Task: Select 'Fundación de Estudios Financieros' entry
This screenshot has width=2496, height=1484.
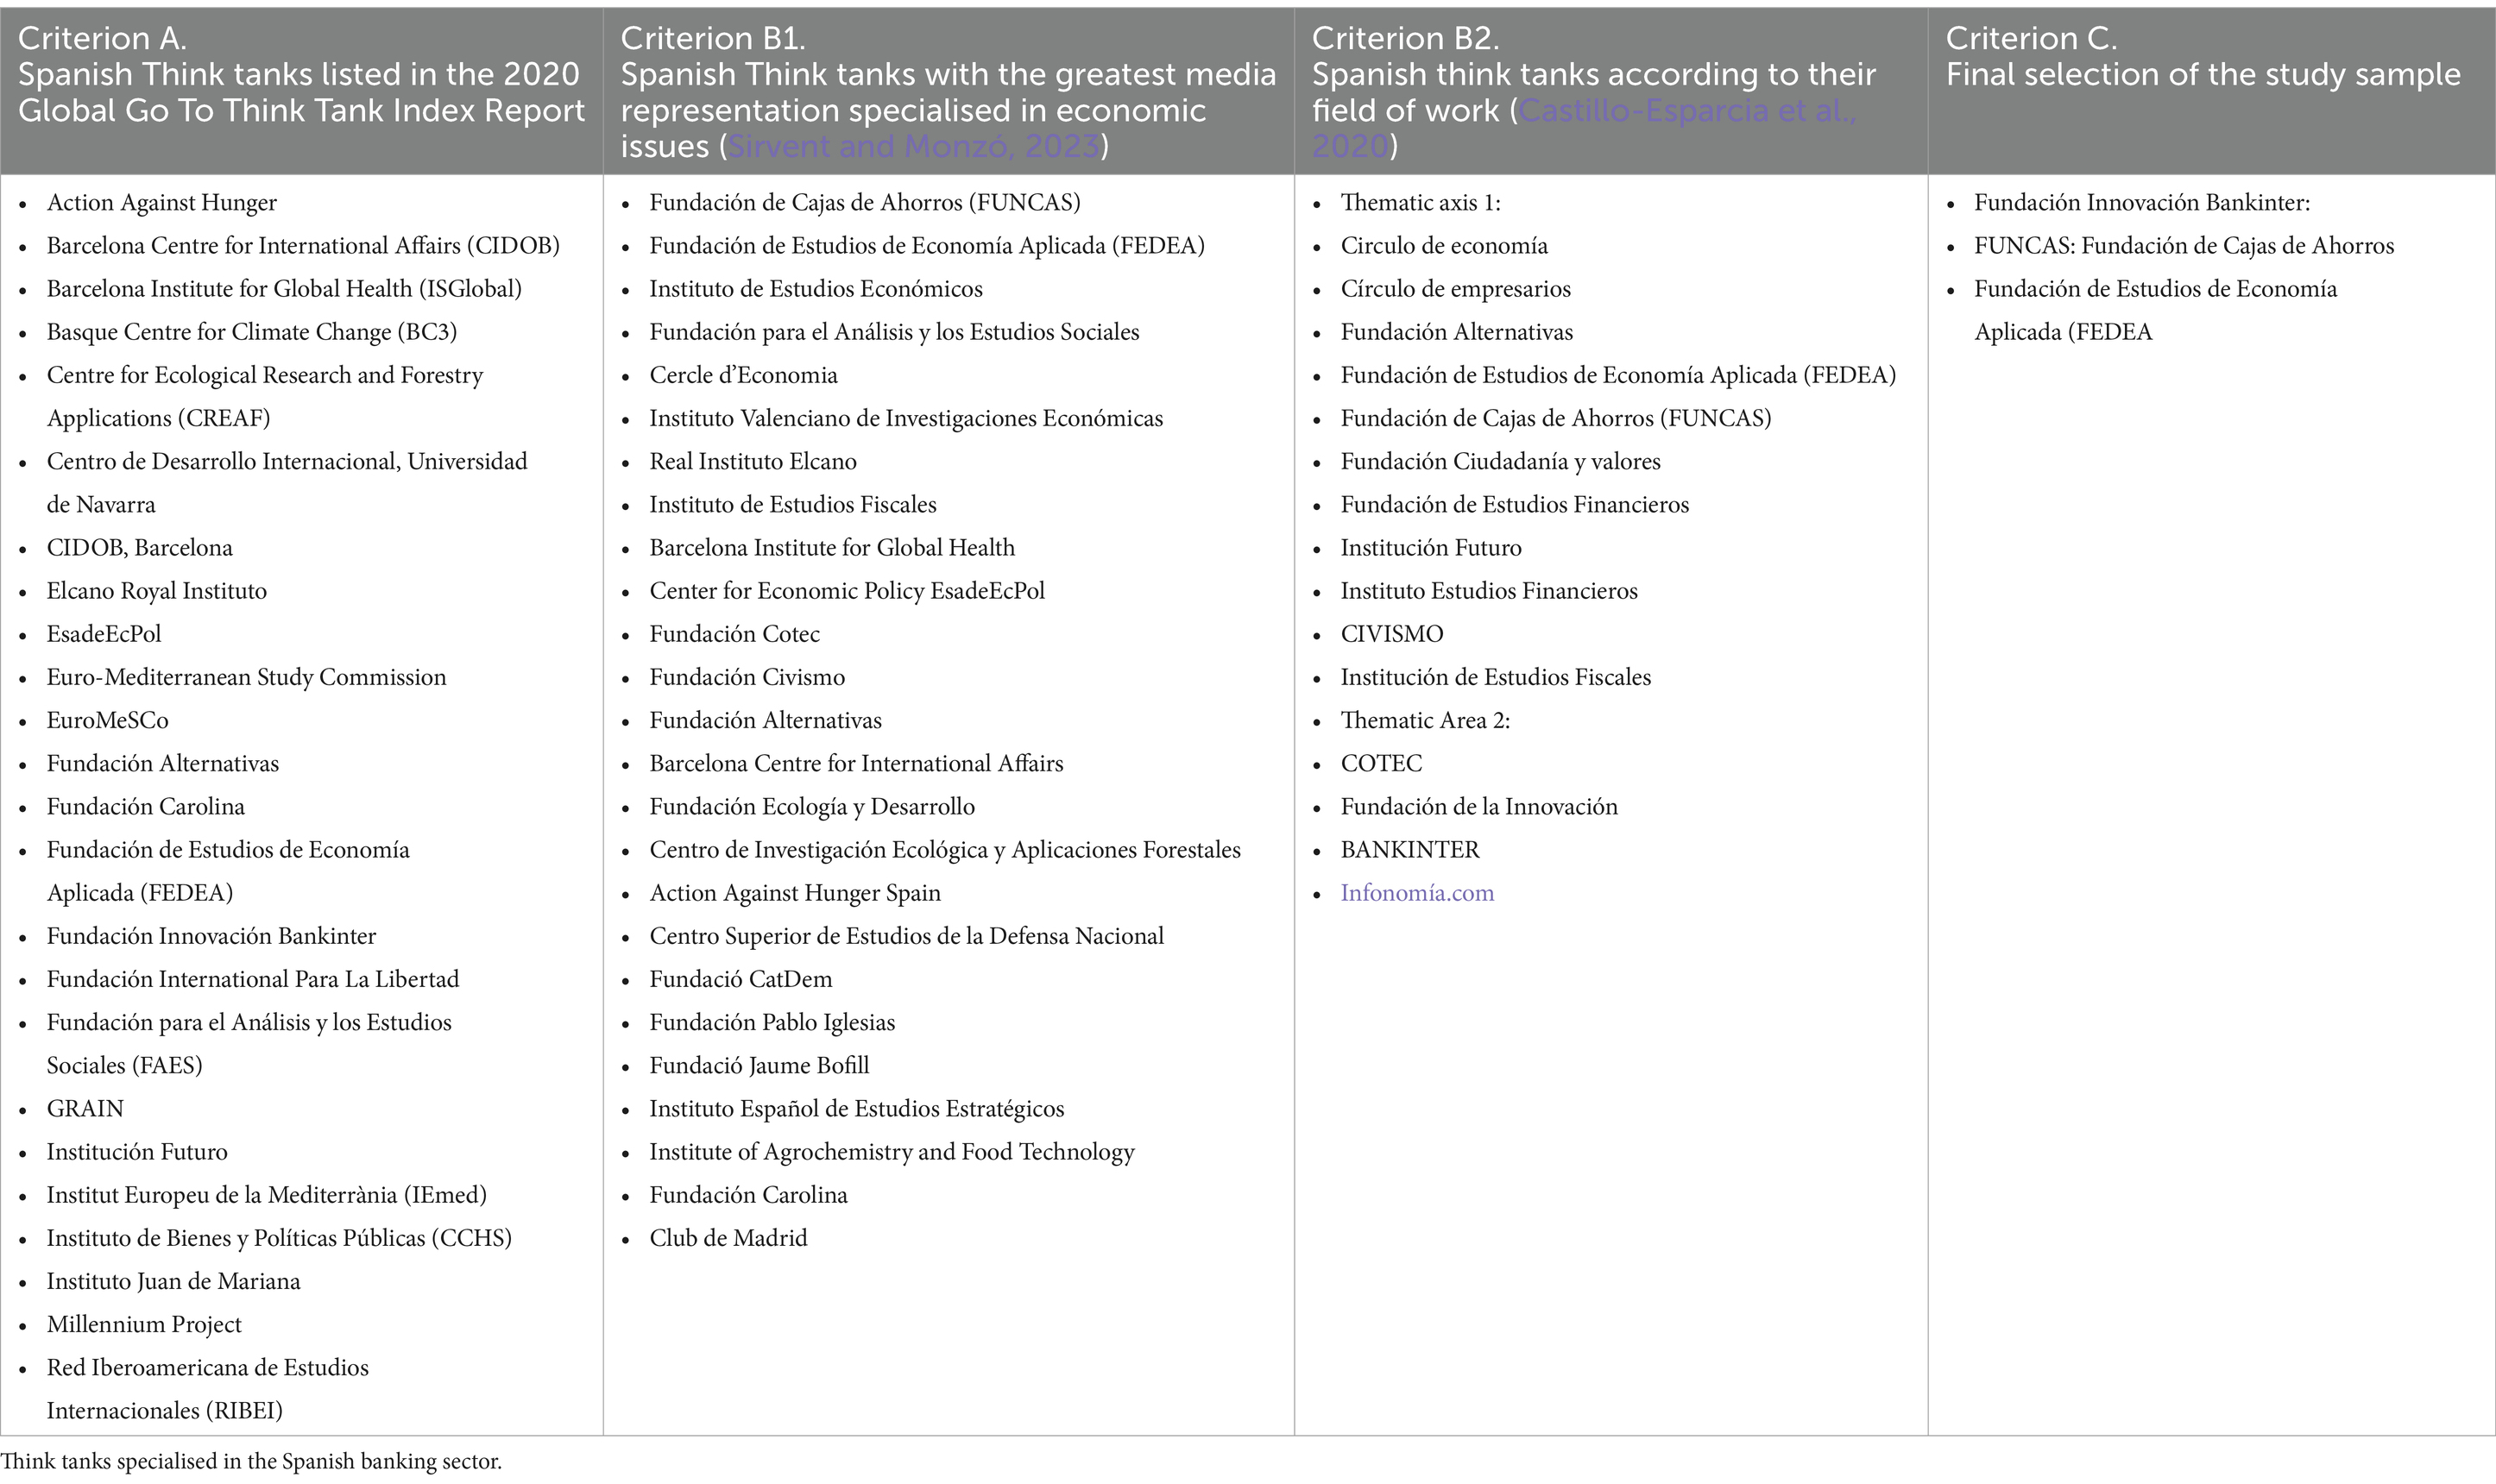Action: (1514, 504)
